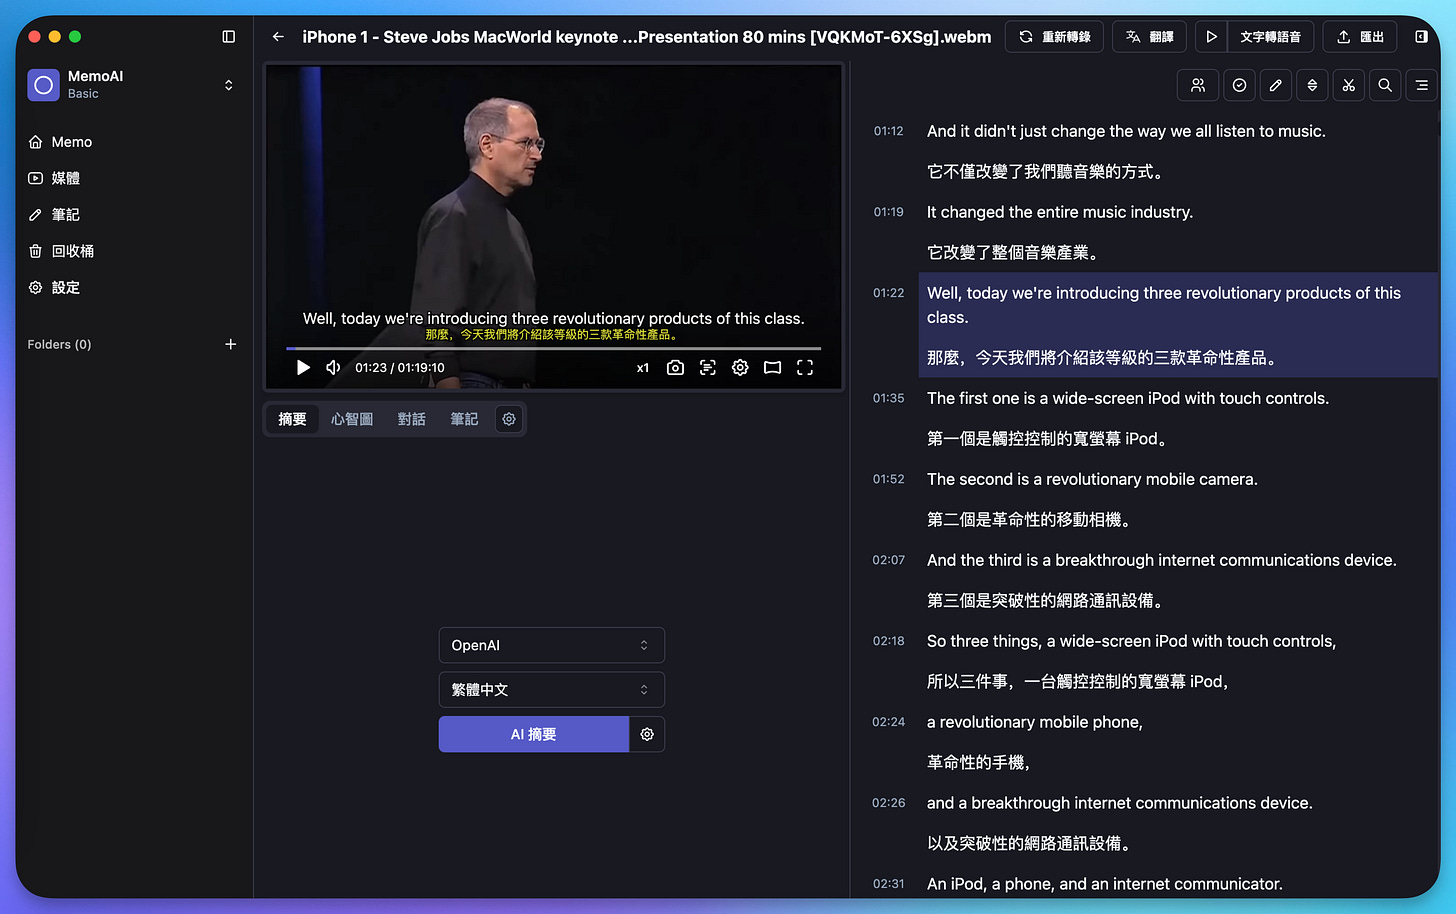Viewport: 1456px width, 914px height.
Task: Enter fullscreen video mode
Action: tap(805, 368)
